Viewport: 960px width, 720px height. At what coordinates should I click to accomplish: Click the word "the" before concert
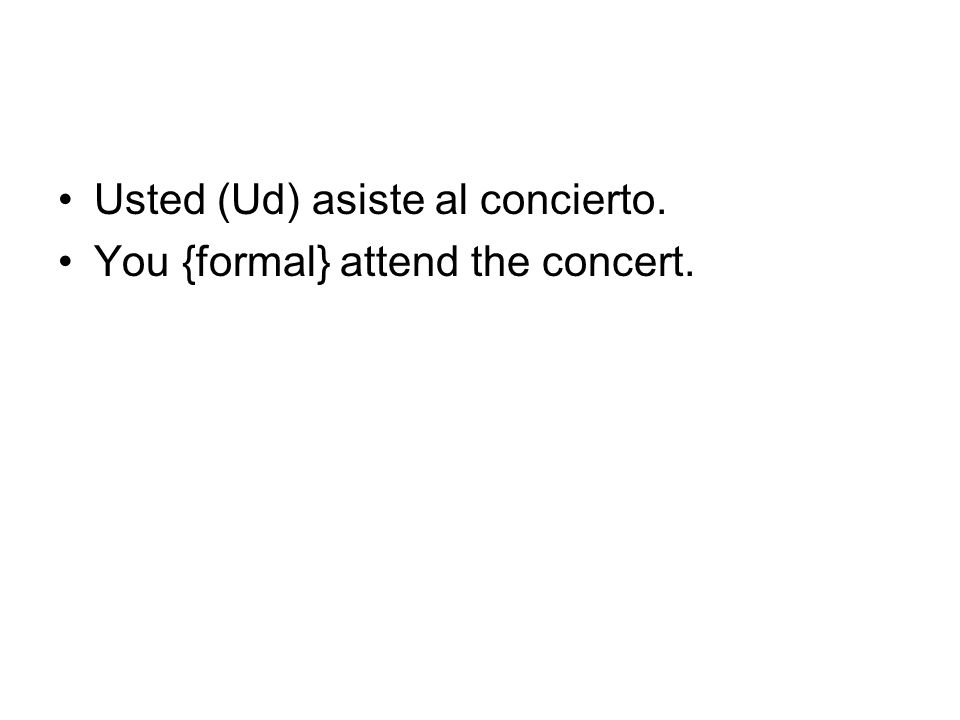click(500, 261)
